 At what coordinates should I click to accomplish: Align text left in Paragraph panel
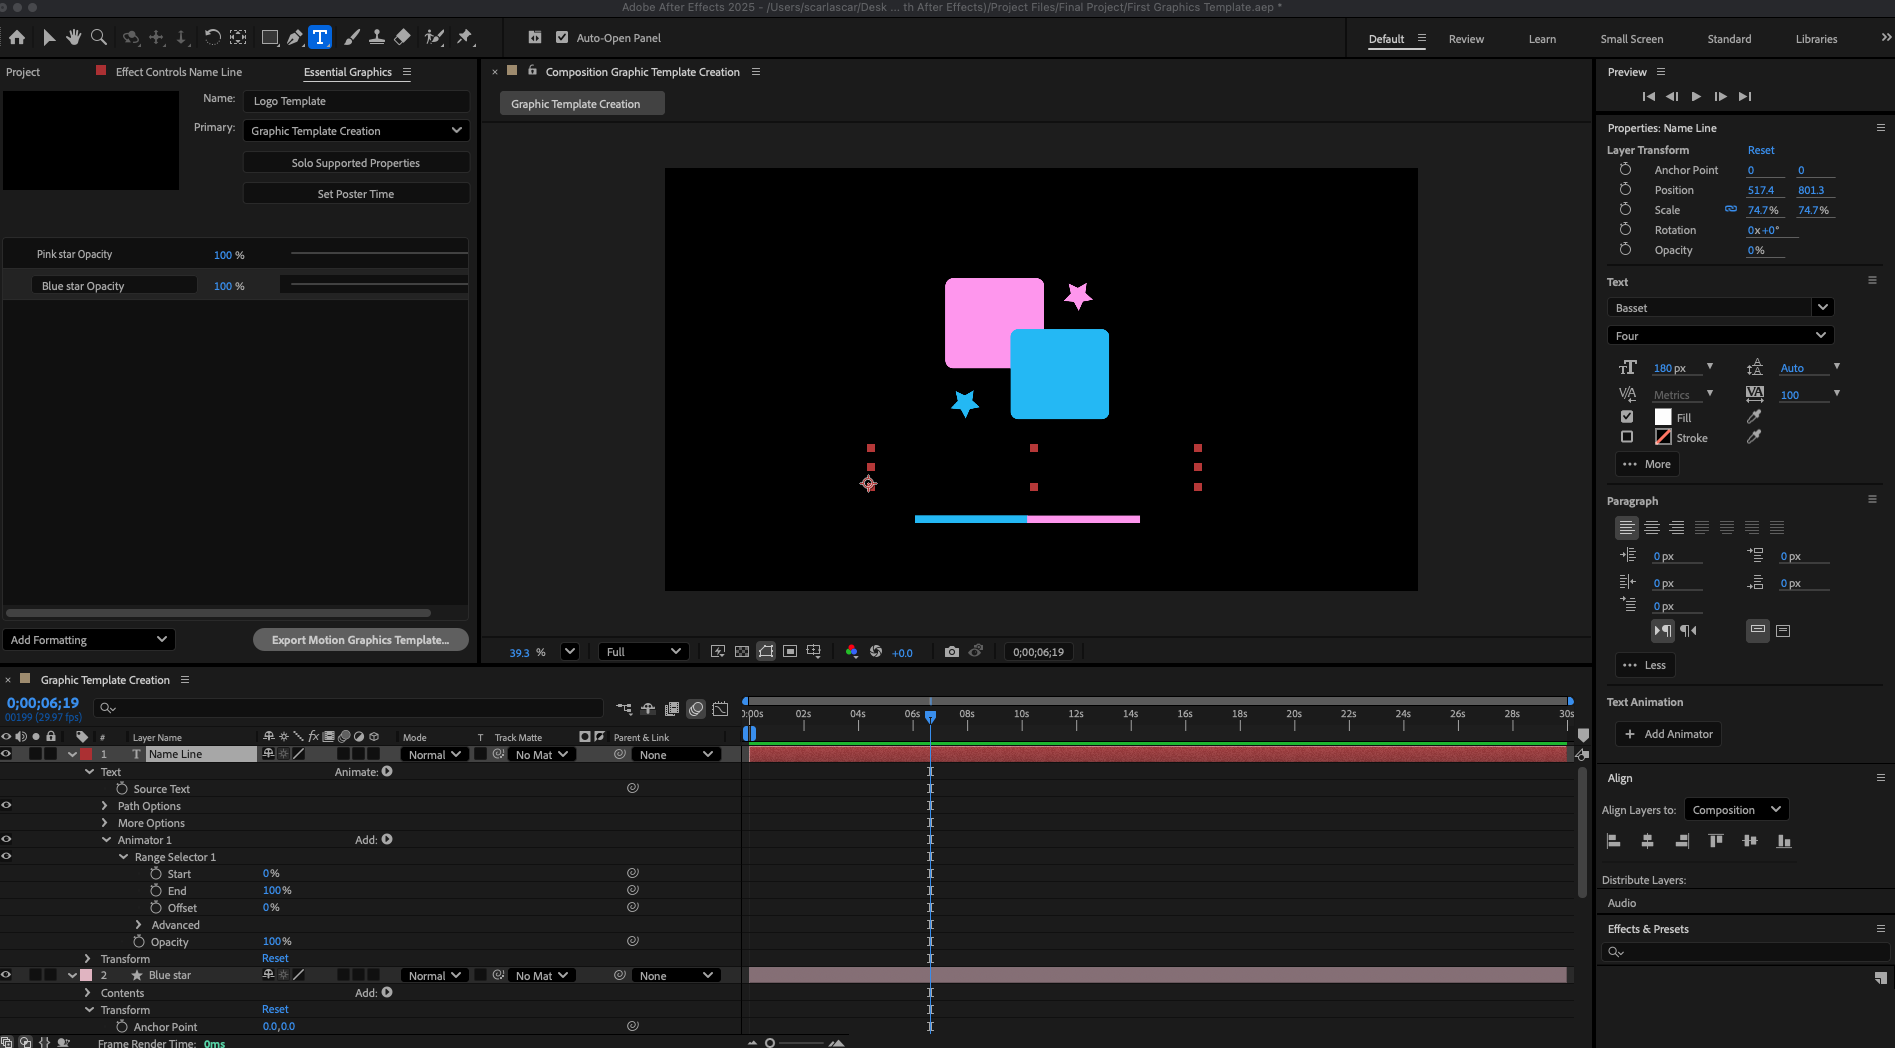click(x=1627, y=527)
